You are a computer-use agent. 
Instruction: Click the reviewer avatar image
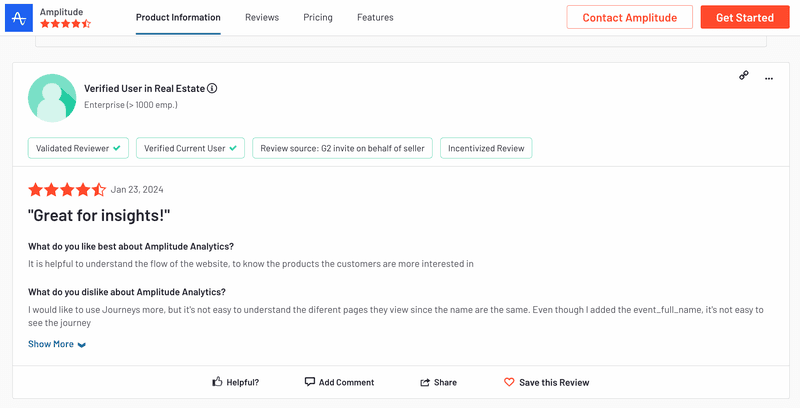tap(52, 97)
